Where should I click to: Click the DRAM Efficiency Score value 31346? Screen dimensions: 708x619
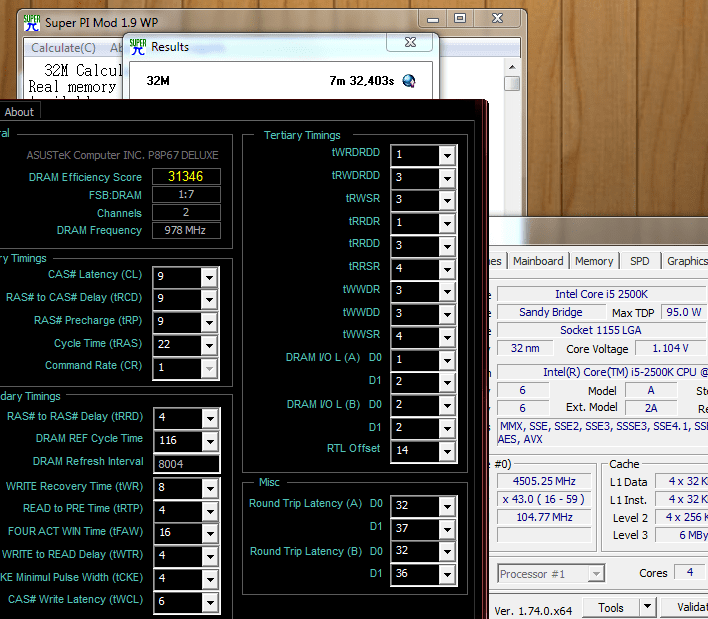pyautogui.click(x=186, y=177)
